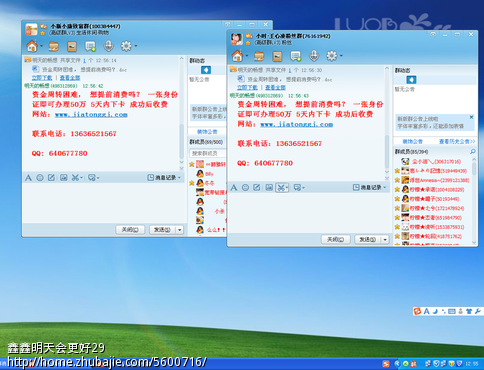Viewport: 484px width, 370px height.
Task: Click the blue group dynamics icon in left window
Action: 206,70
